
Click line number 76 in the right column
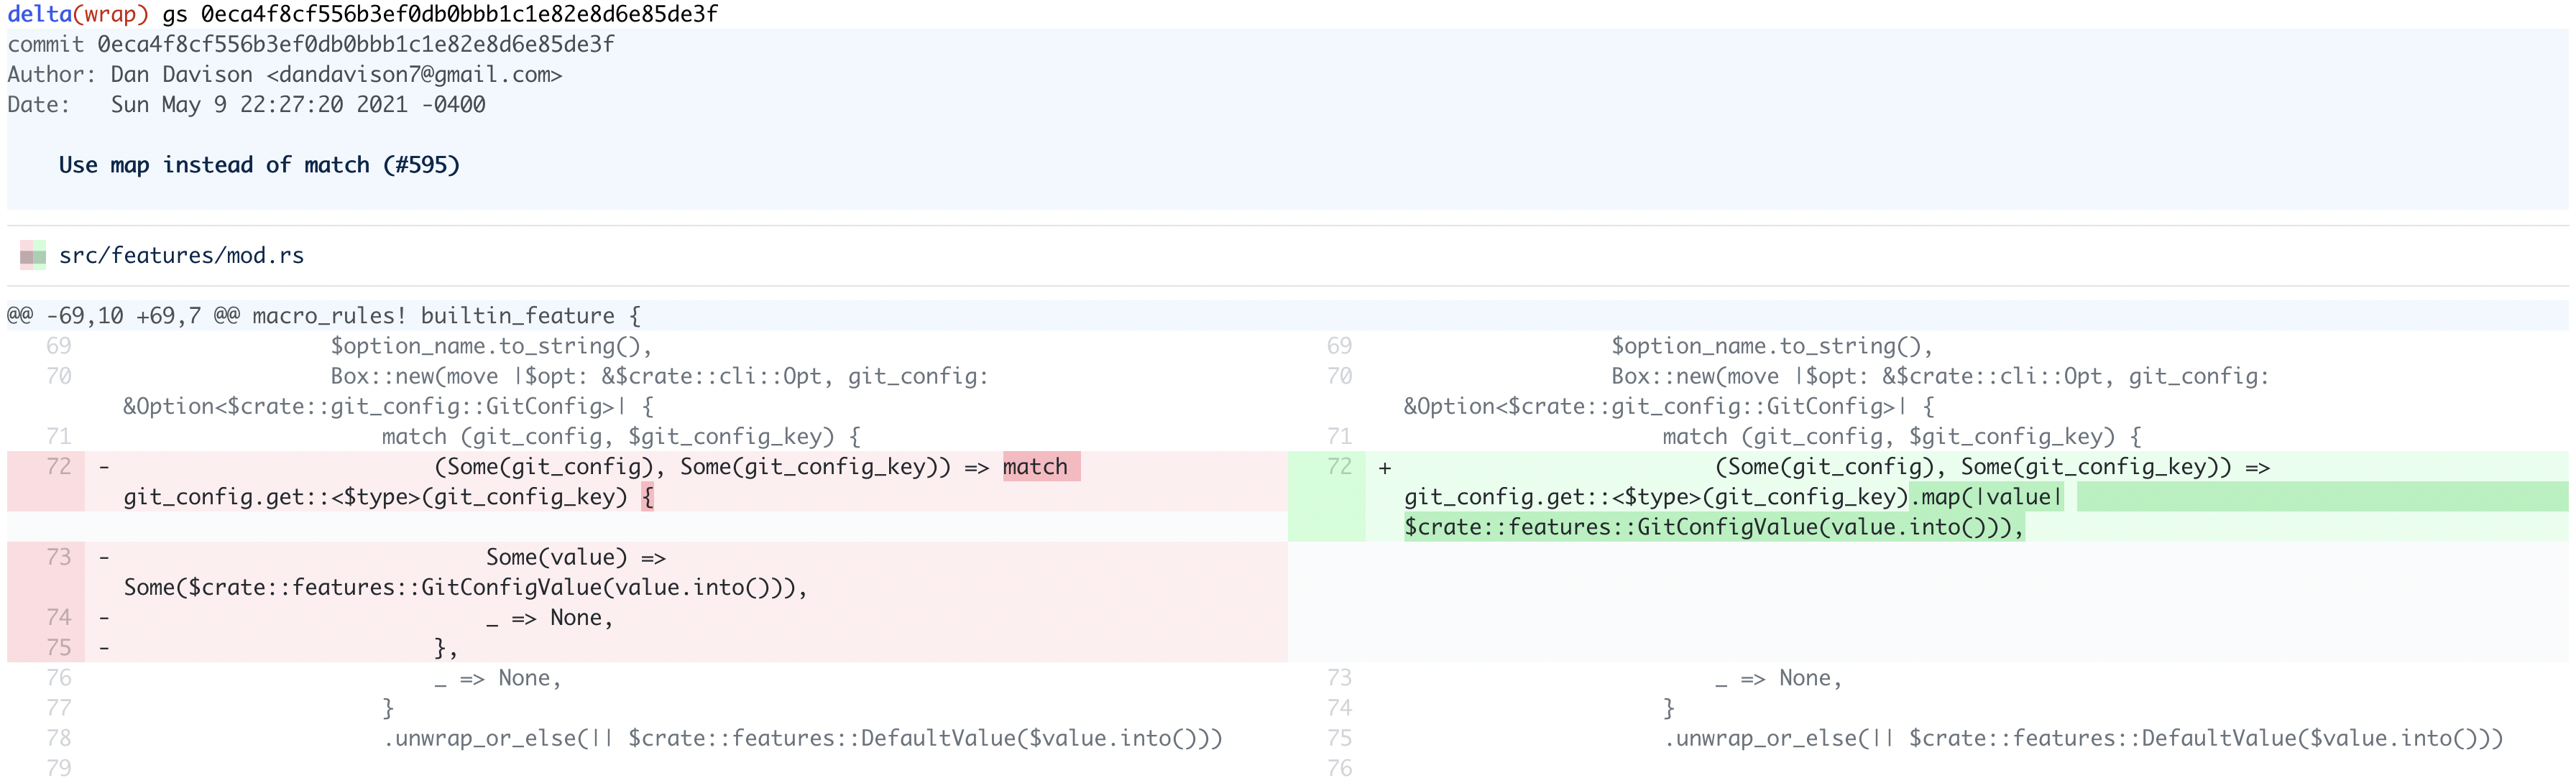click(x=1340, y=767)
